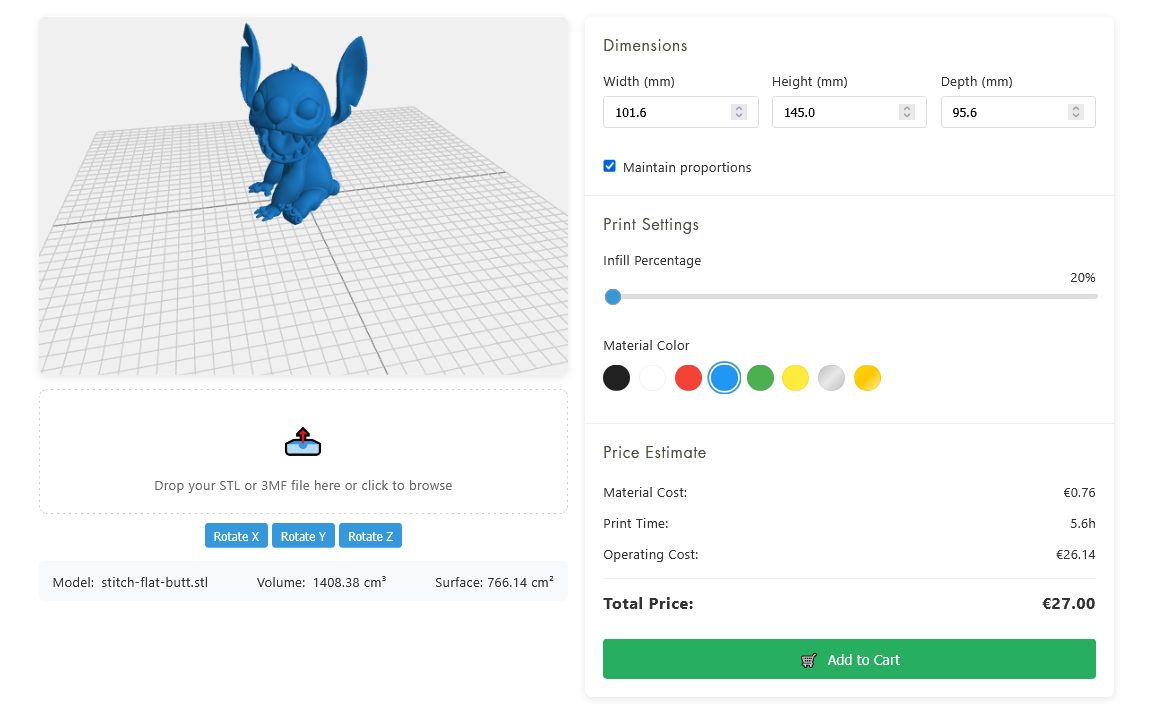This screenshot has height=719, width=1159.
Task: Click the Width stepper arrows
Action: 739,113
